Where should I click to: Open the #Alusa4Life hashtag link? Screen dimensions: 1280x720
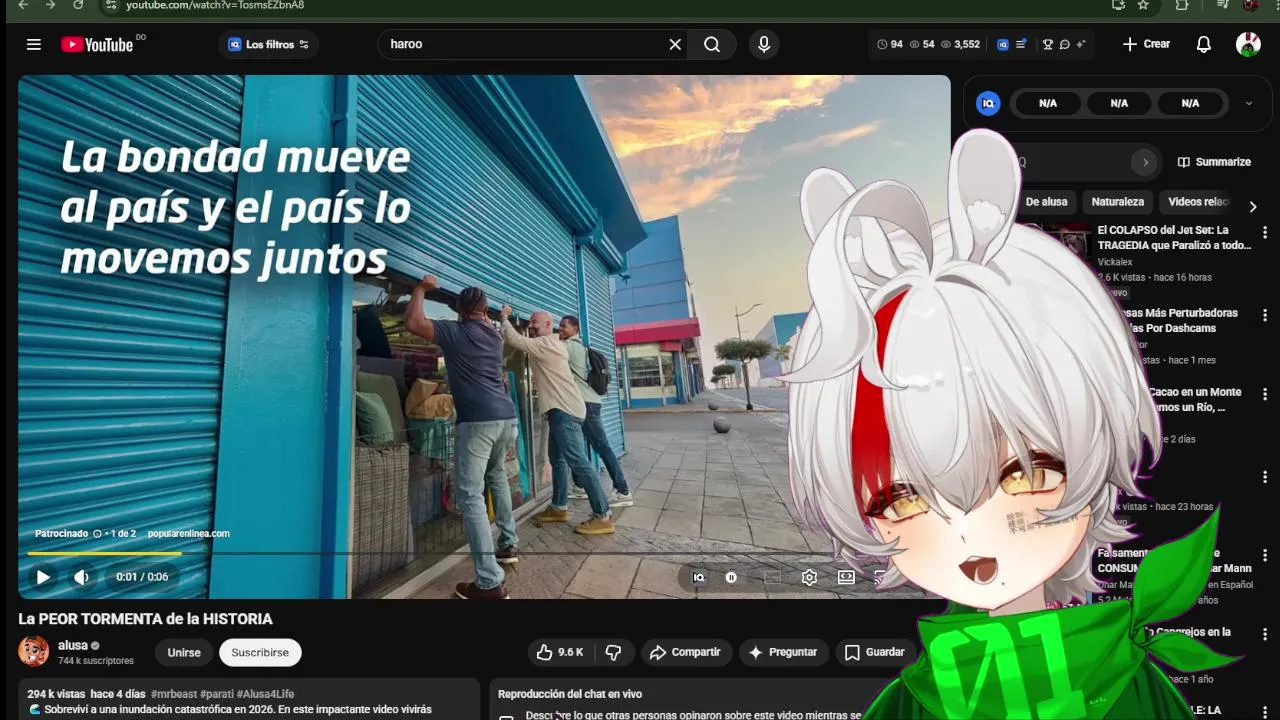[265, 694]
